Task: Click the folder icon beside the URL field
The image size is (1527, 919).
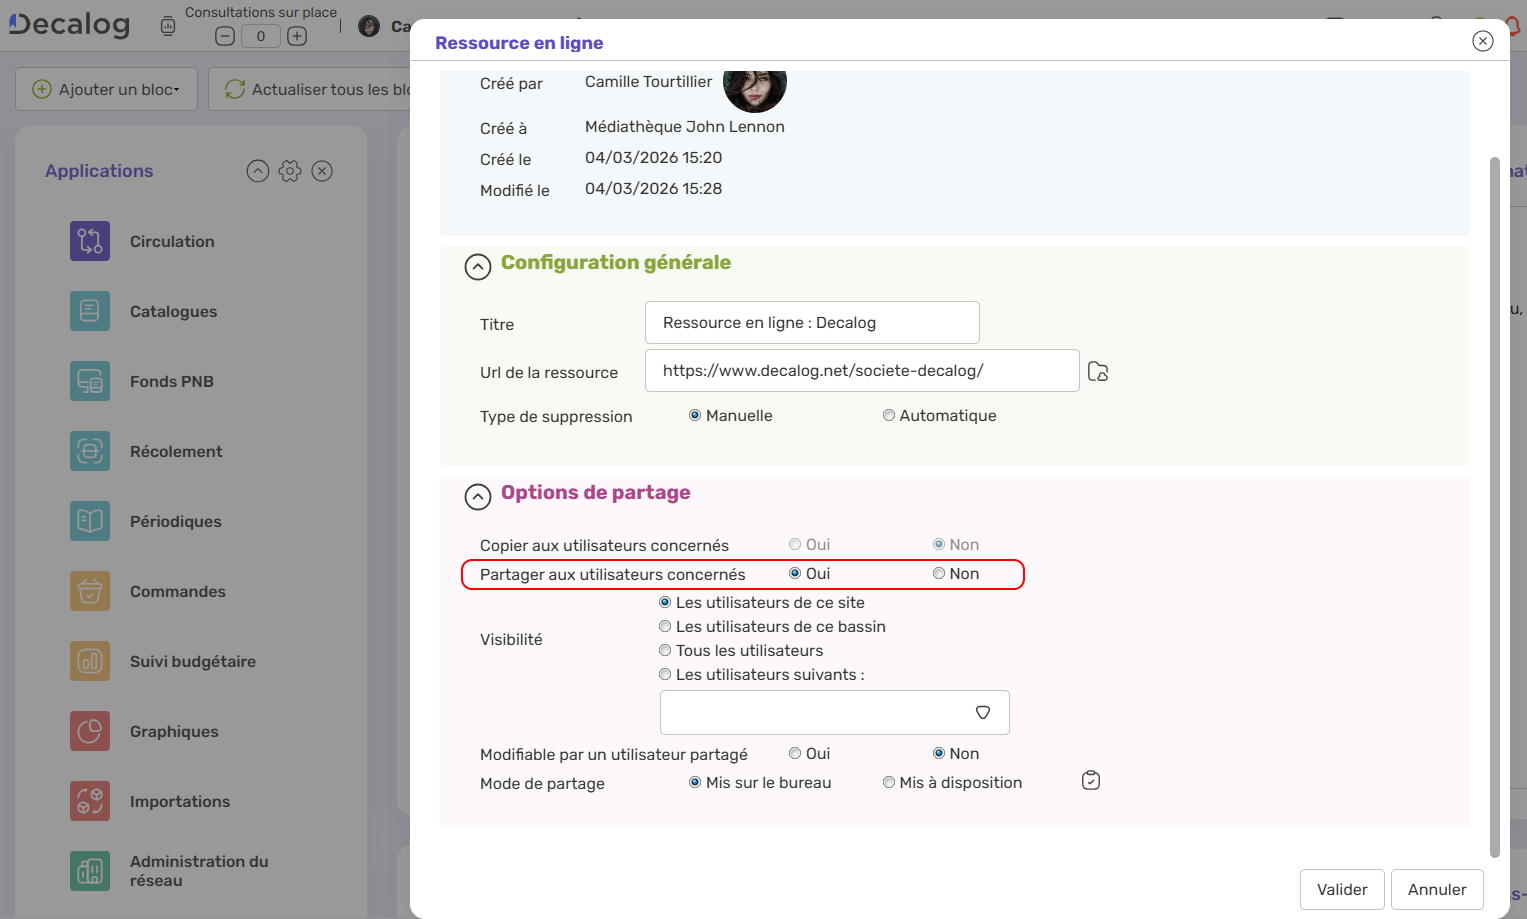Action: [x=1098, y=372]
